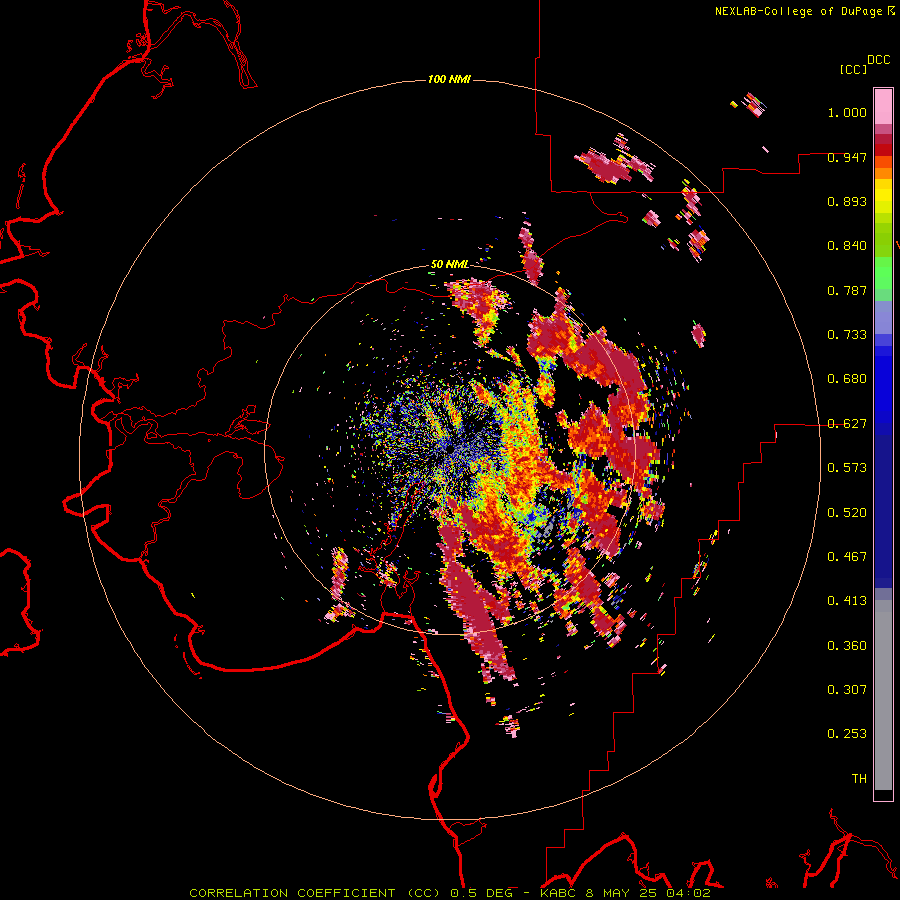This screenshot has width=900, height=900.
Task: Click the 0.947 legend value
Action: pyautogui.click(x=847, y=157)
